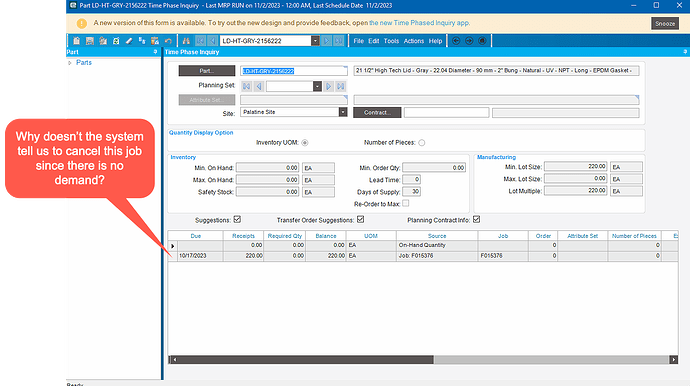Viewport: 690px width, 386px height.
Task: Click the Job column header
Action: click(503, 236)
